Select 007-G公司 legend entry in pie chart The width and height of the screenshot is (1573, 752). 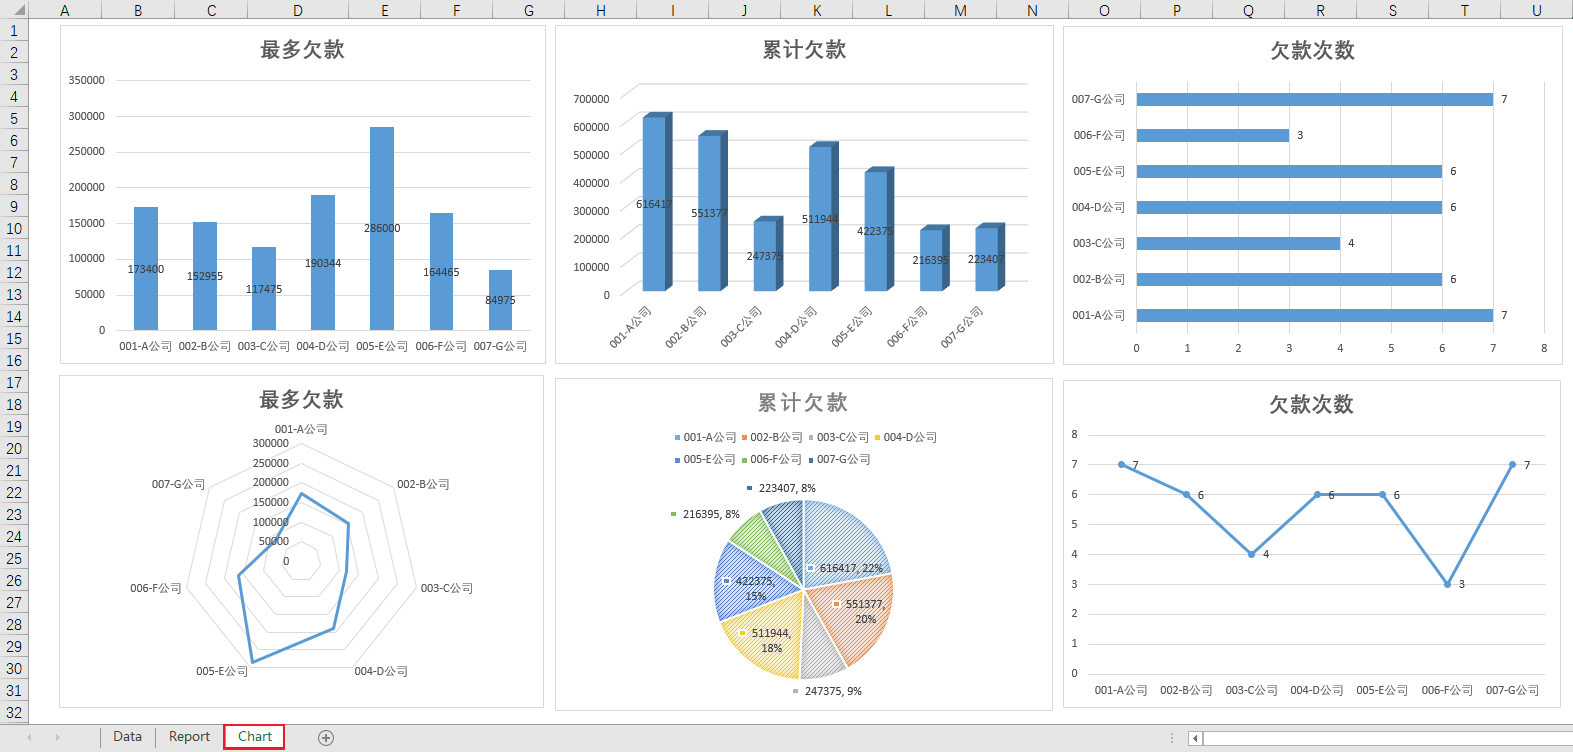tap(840, 460)
